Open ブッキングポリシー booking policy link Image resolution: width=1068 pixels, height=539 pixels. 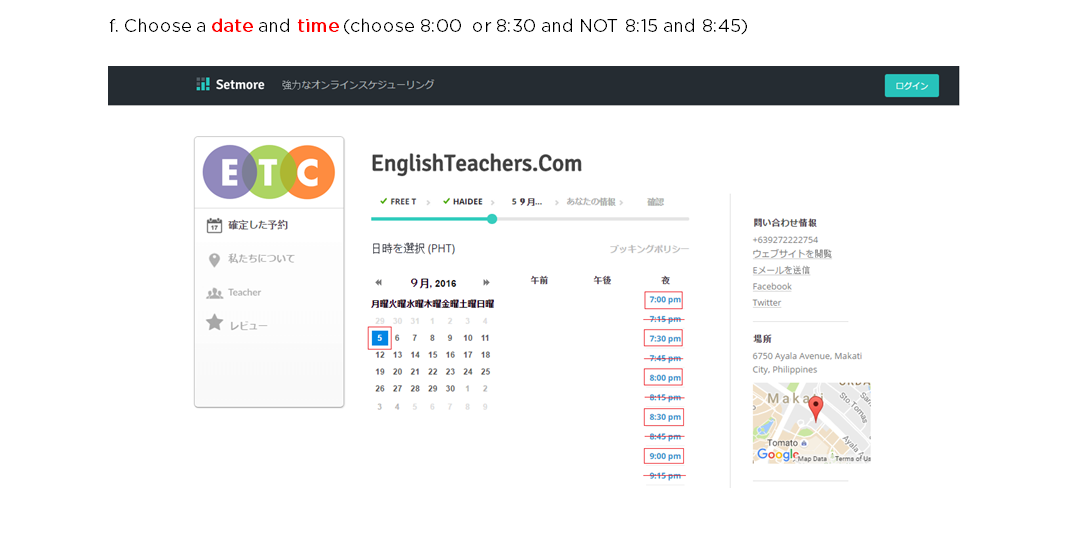[649, 249]
